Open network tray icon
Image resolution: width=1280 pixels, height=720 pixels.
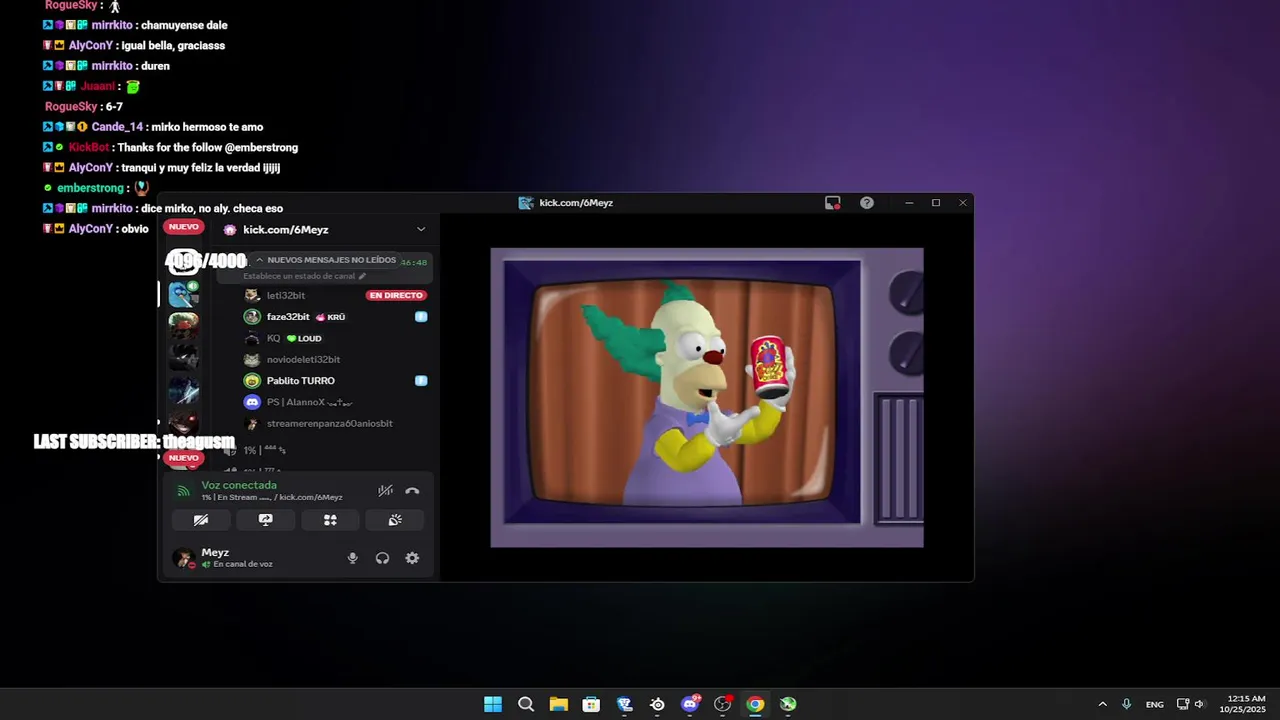1183,704
